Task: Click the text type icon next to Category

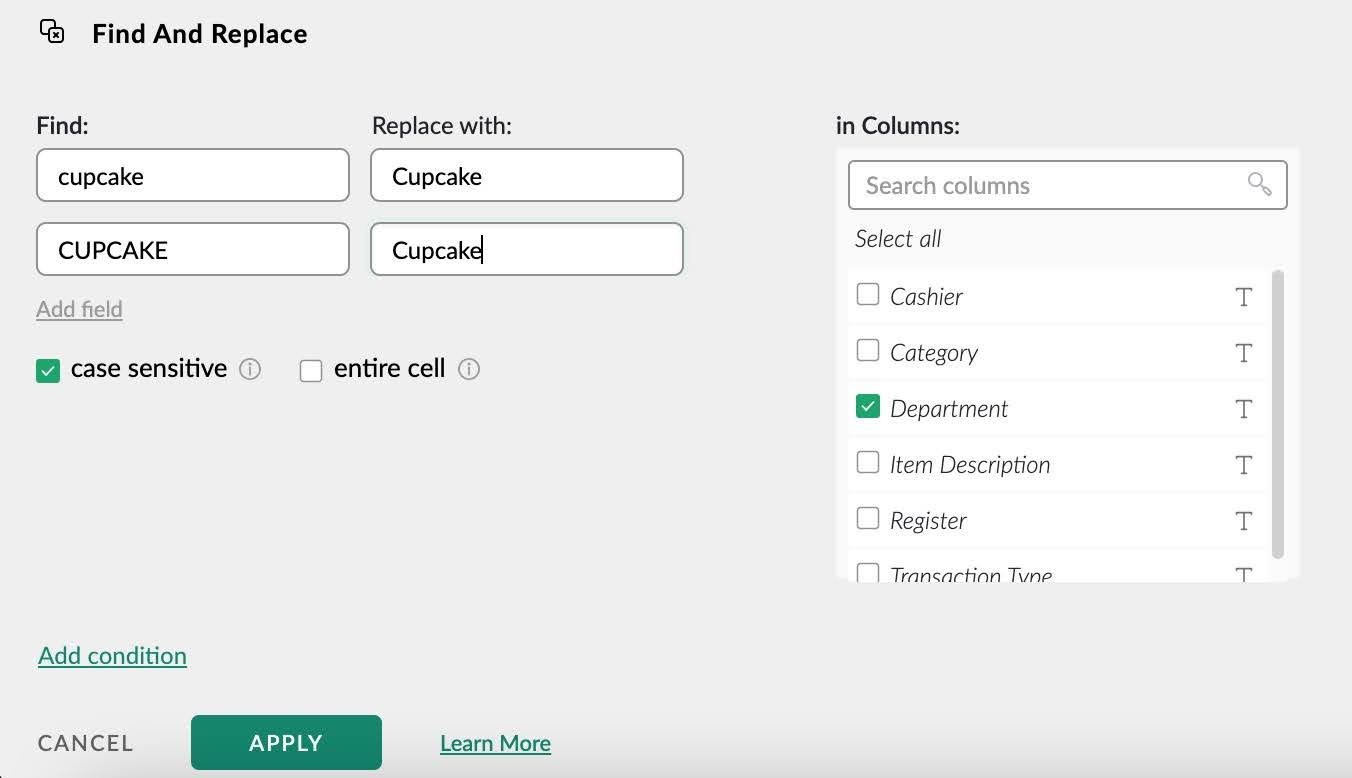Action: tap(1243, 353)
